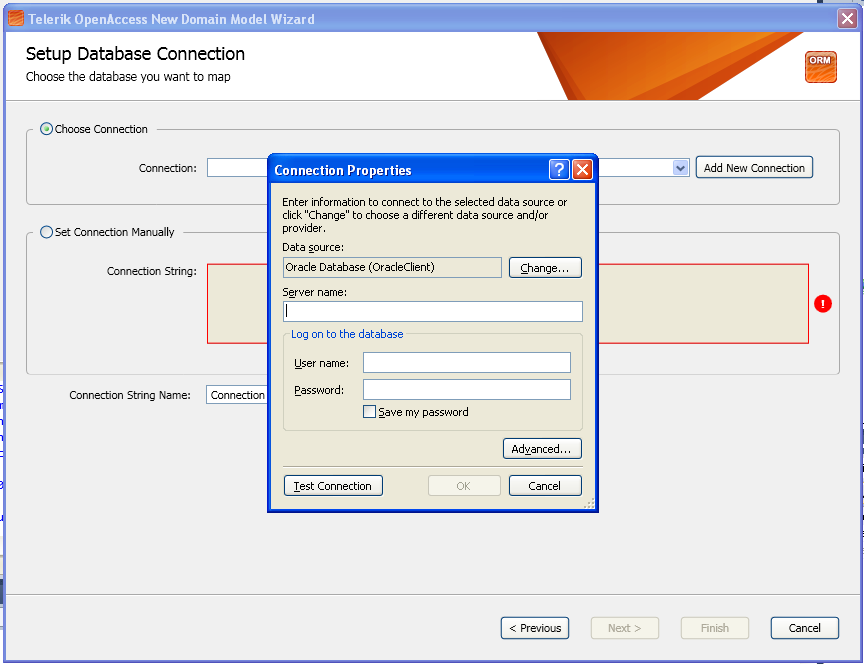Close the New Domain Model Wizard window
Image resolution: width=864 pixels, height=664 pixels.
coord(847,19)
